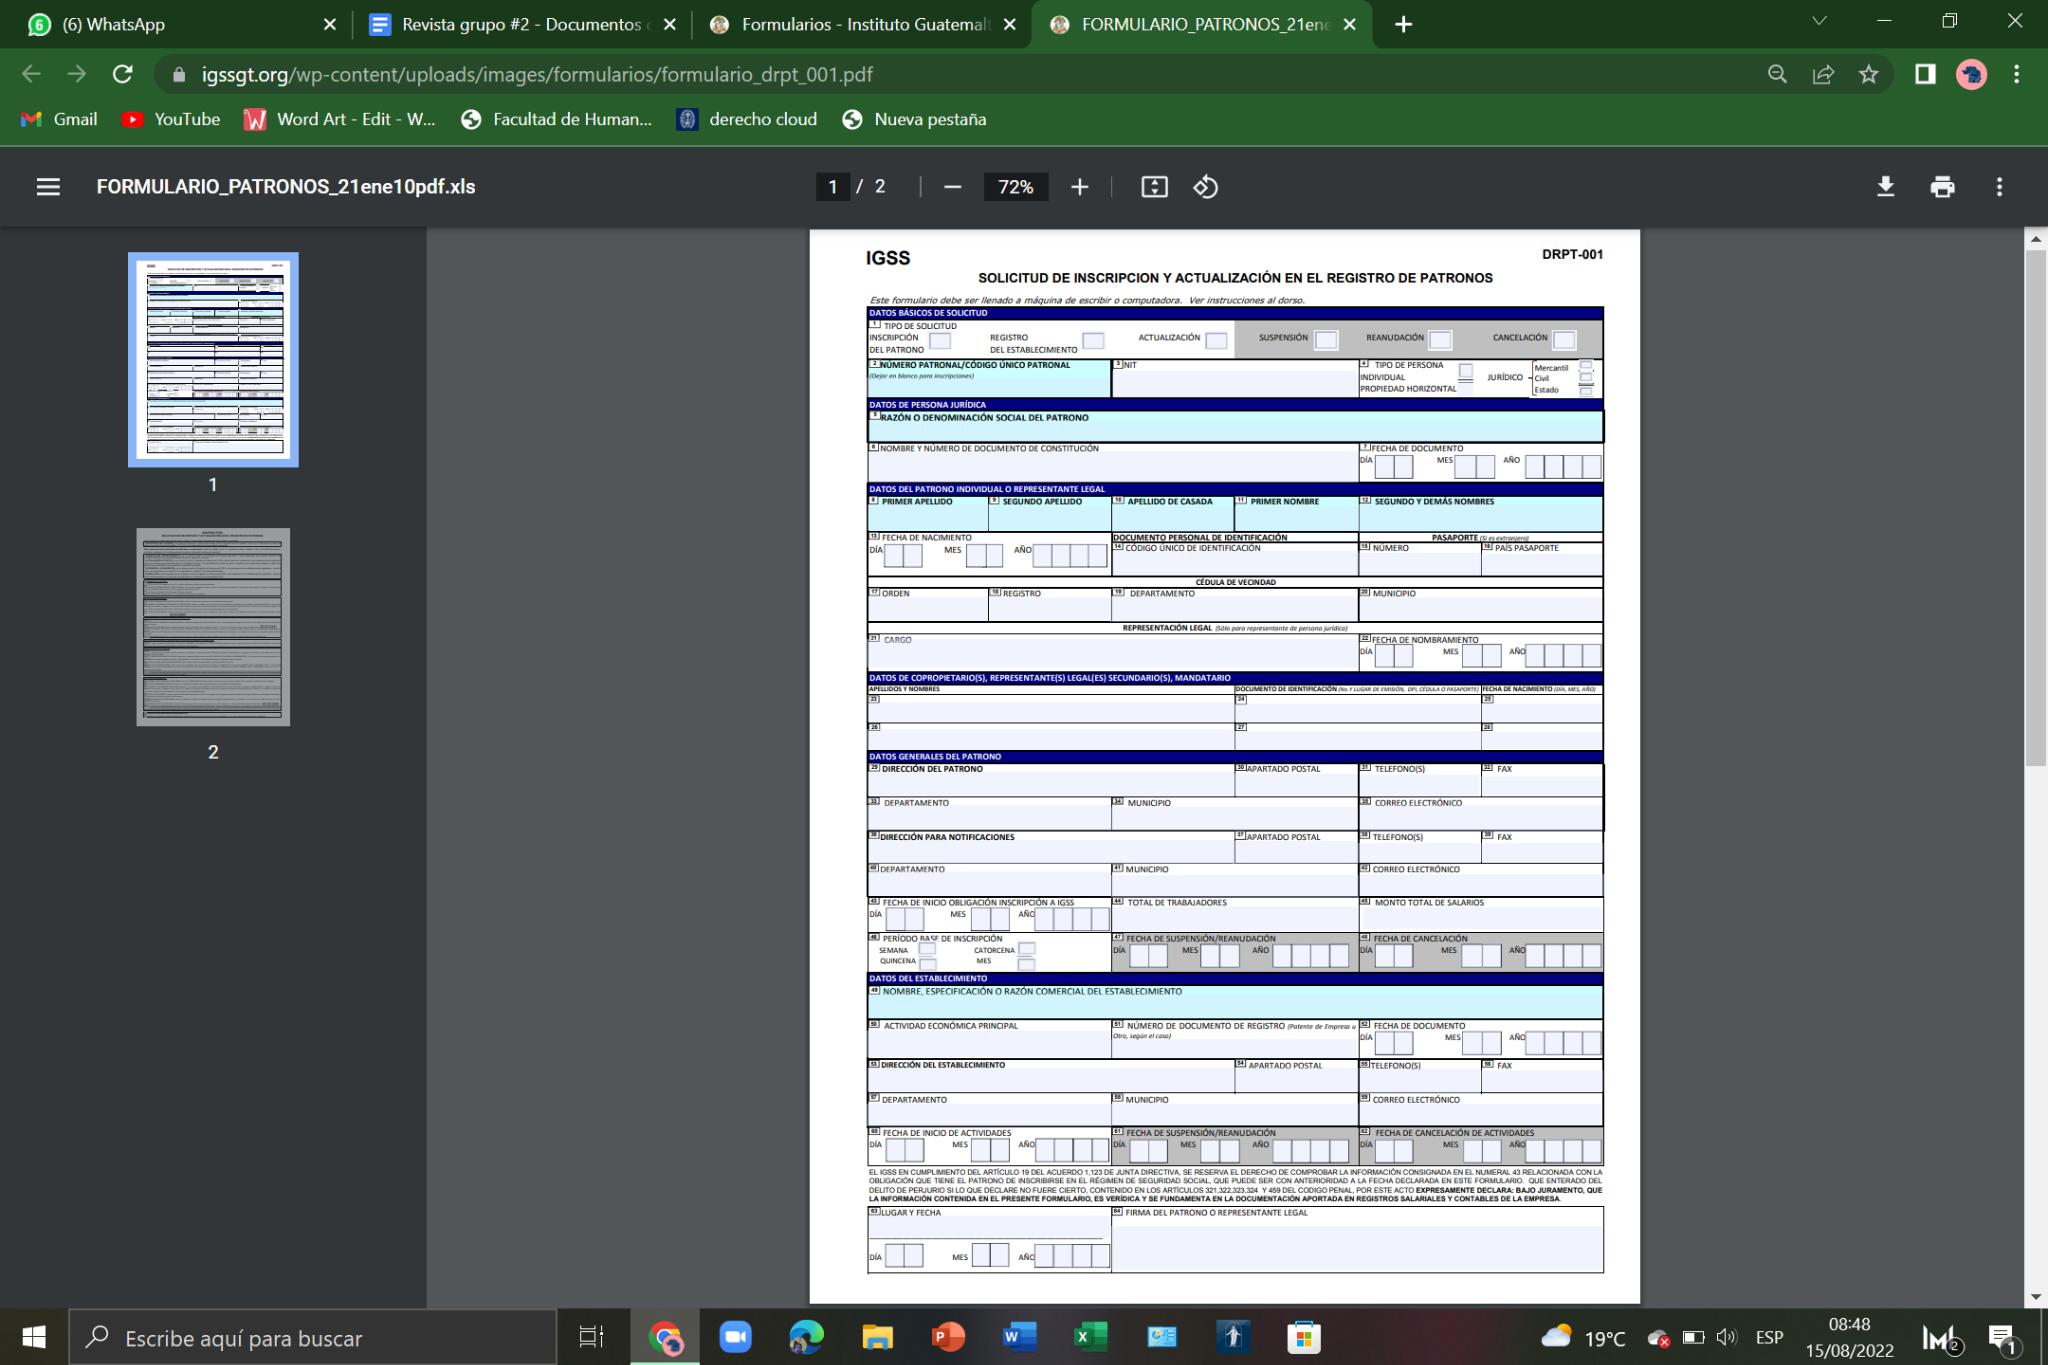Check the Cancelación checkbox in the form
Image resolution: width=2048 pixels, height=1365 pixels.
1564,340
